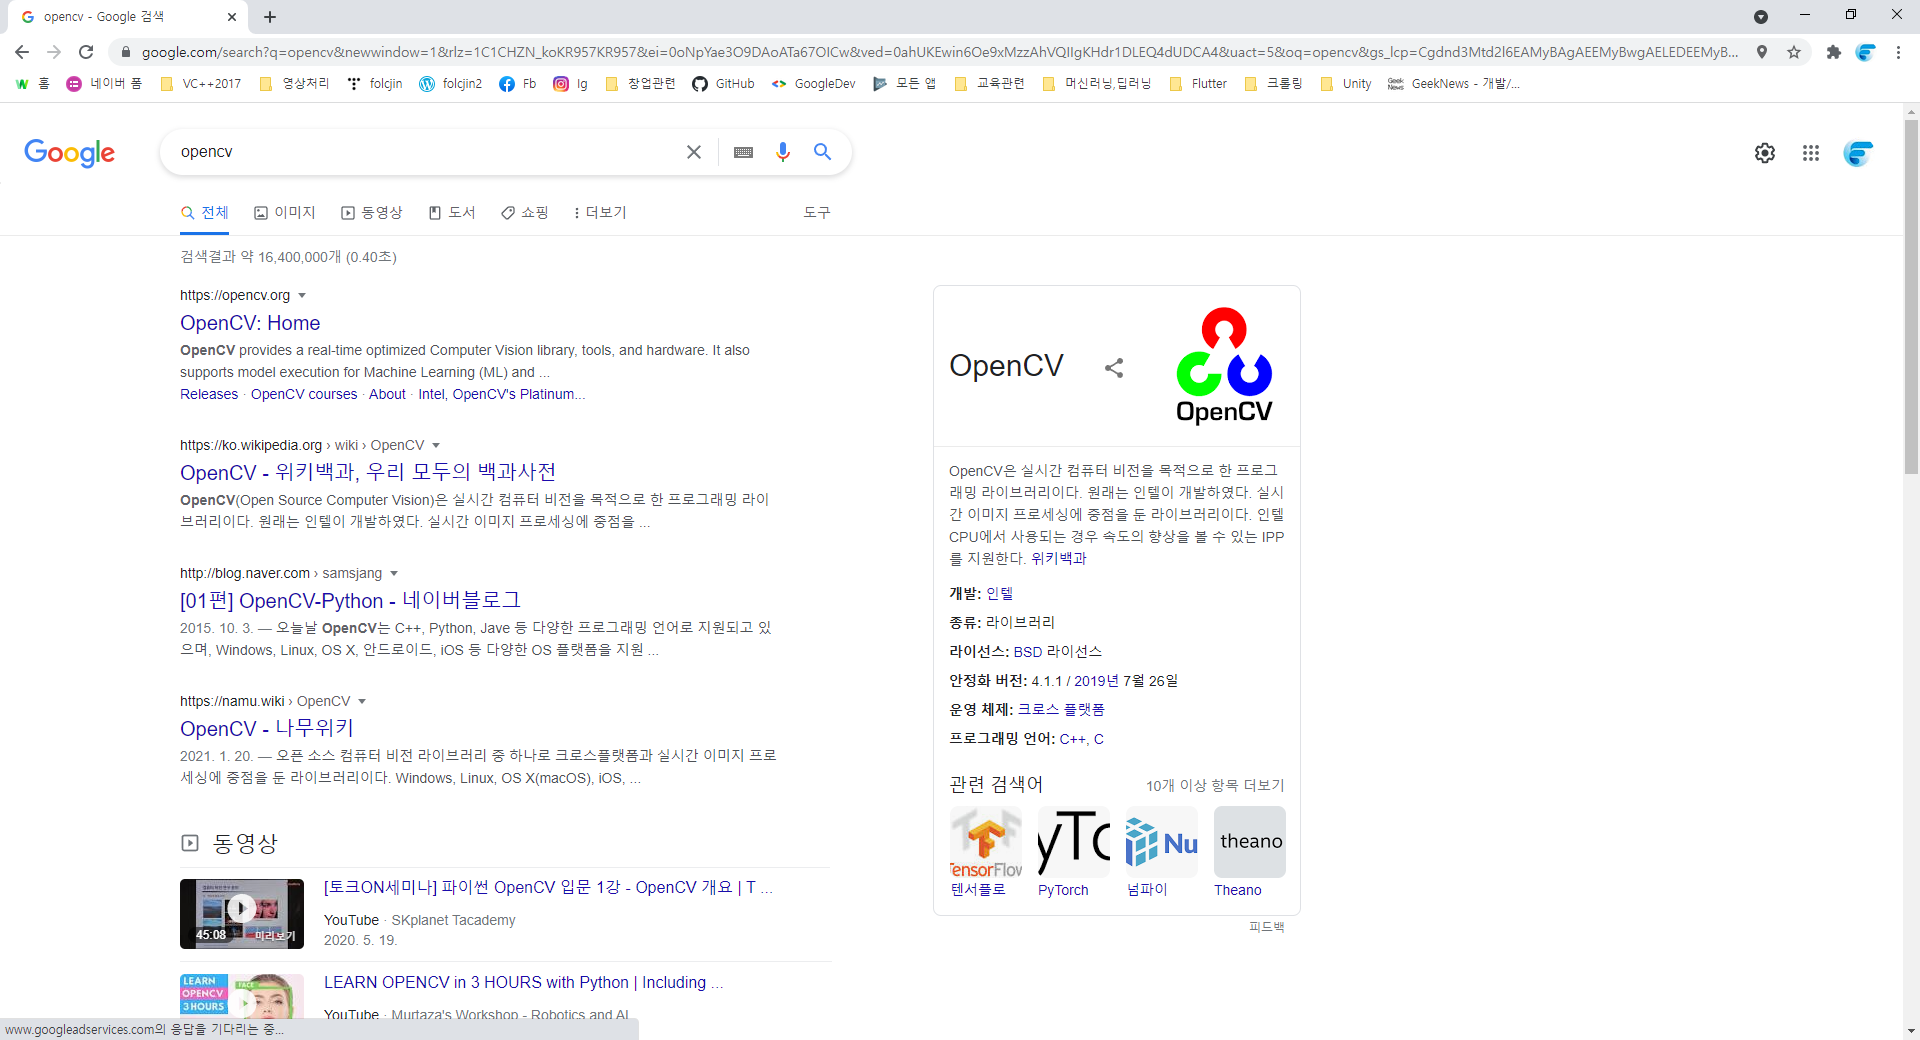Click the browser back arrow
1920x1040 pixels.
click(x=22, y=52)
